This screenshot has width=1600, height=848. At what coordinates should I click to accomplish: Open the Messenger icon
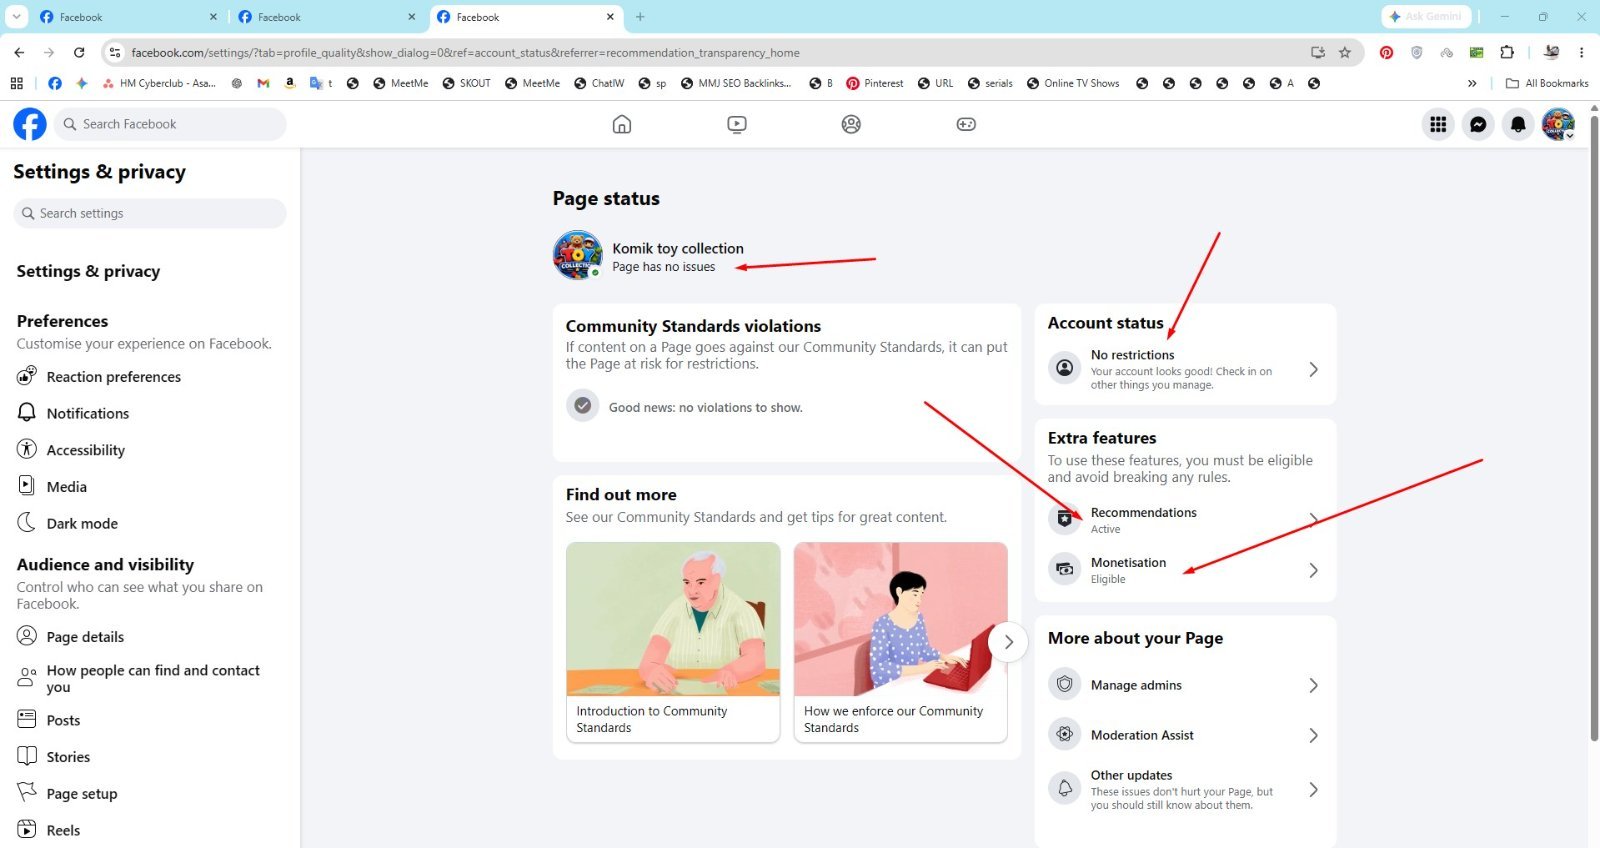(x=1478, y=124)
